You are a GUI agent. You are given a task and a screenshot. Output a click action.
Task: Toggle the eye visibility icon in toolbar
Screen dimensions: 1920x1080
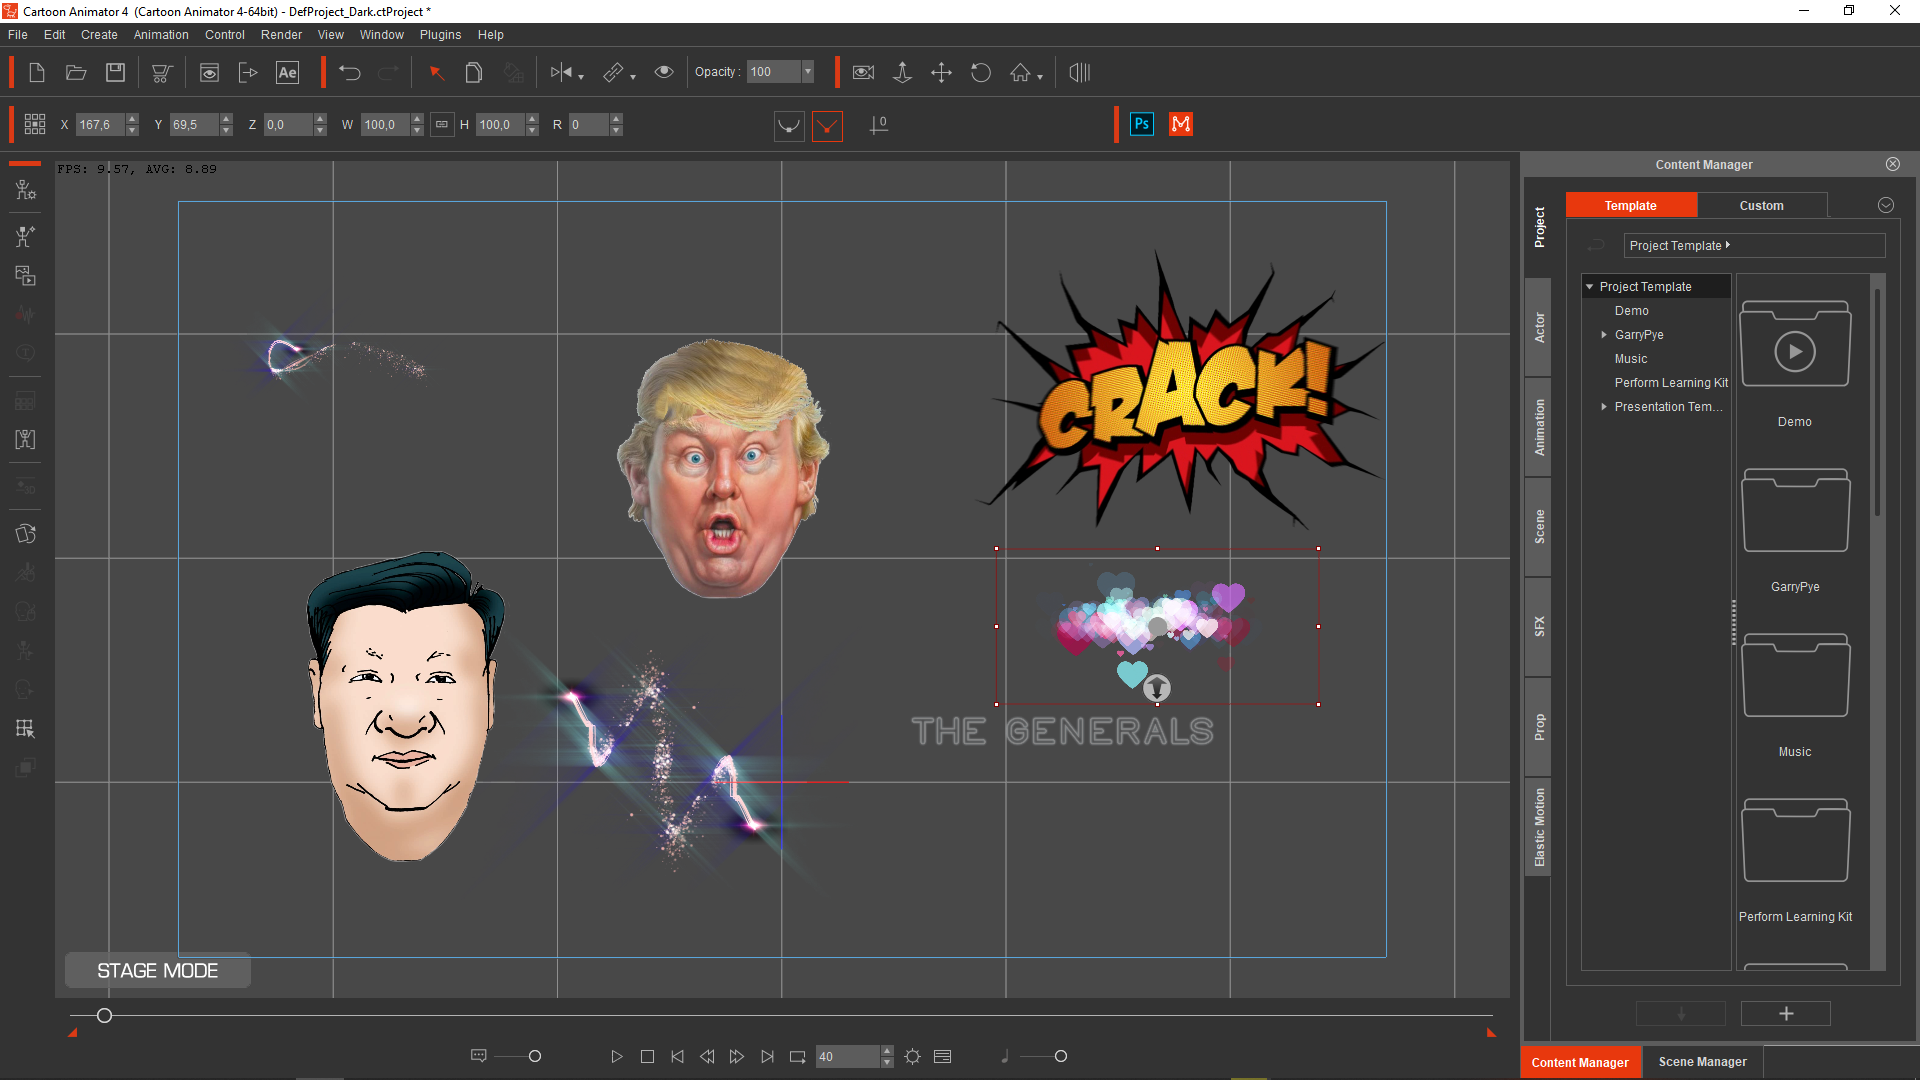664,72
